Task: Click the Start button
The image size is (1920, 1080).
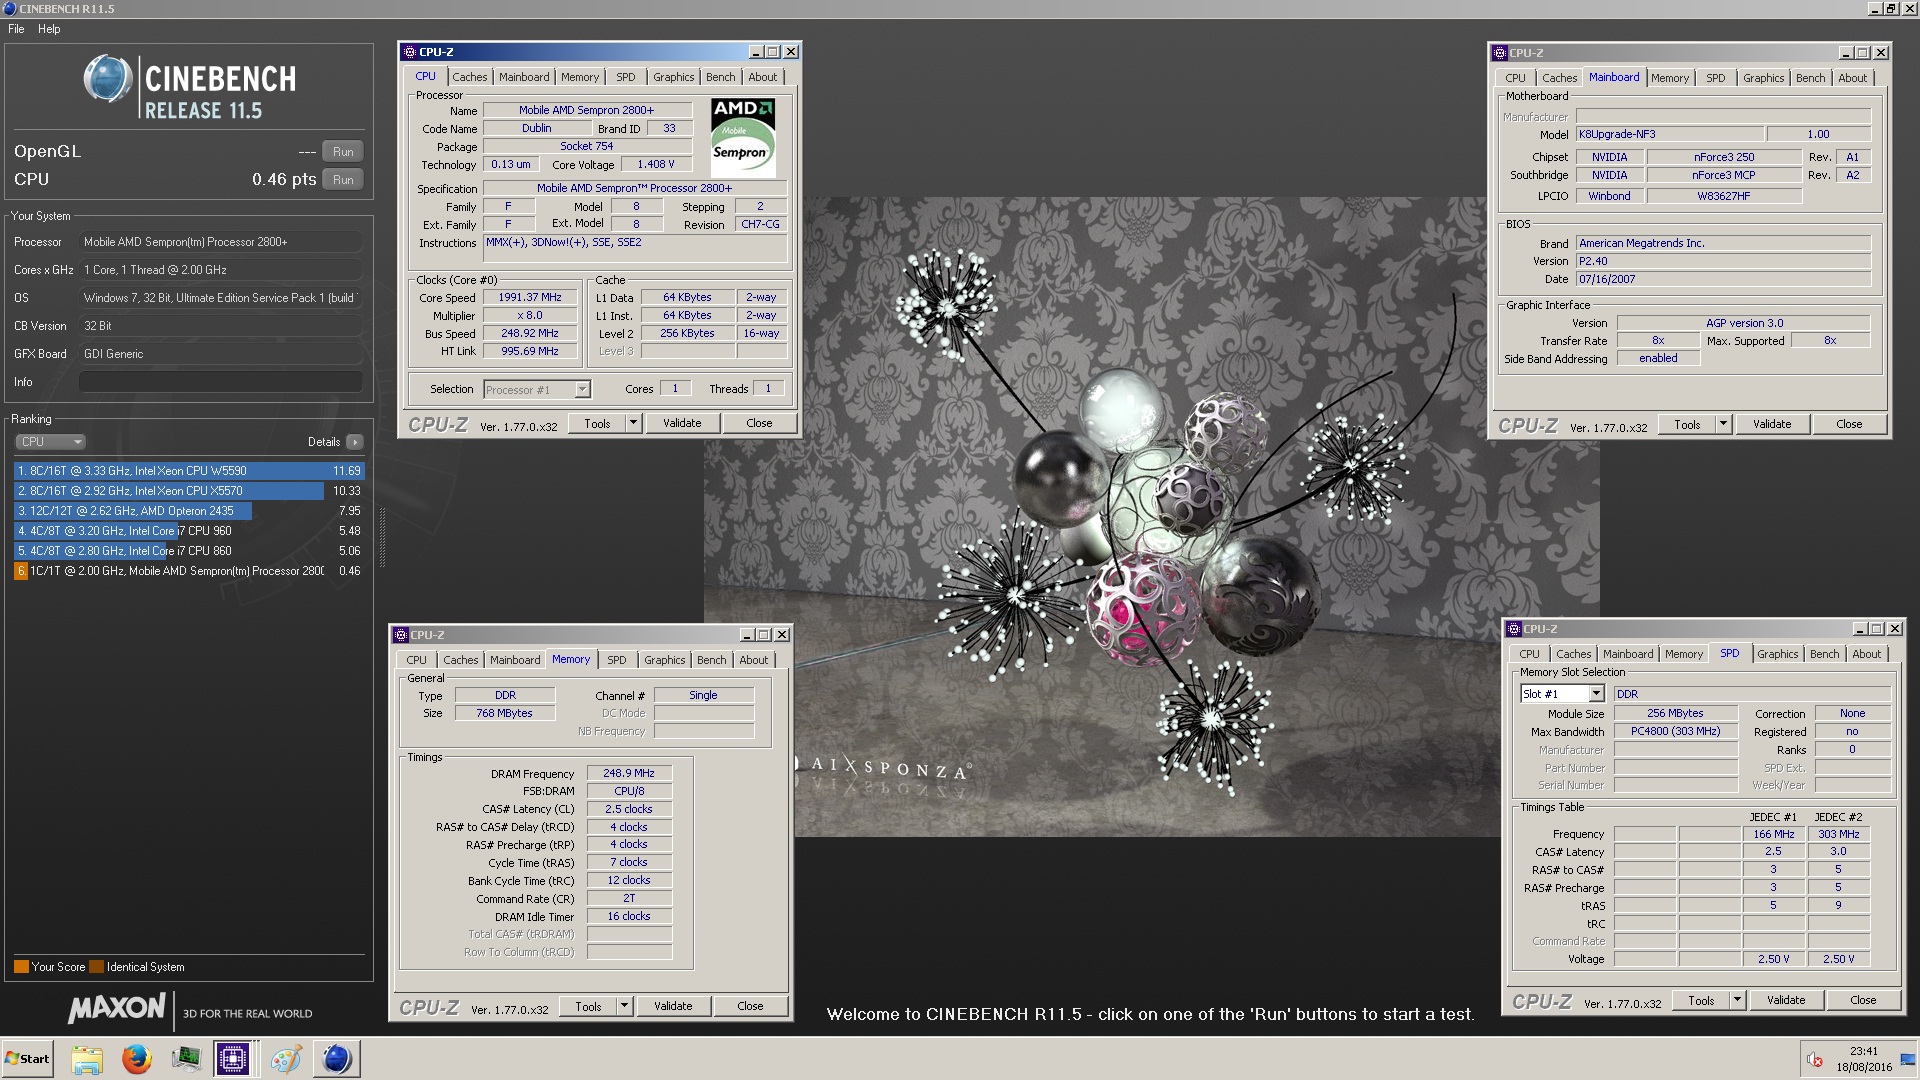Action: tap(27, 1059)
